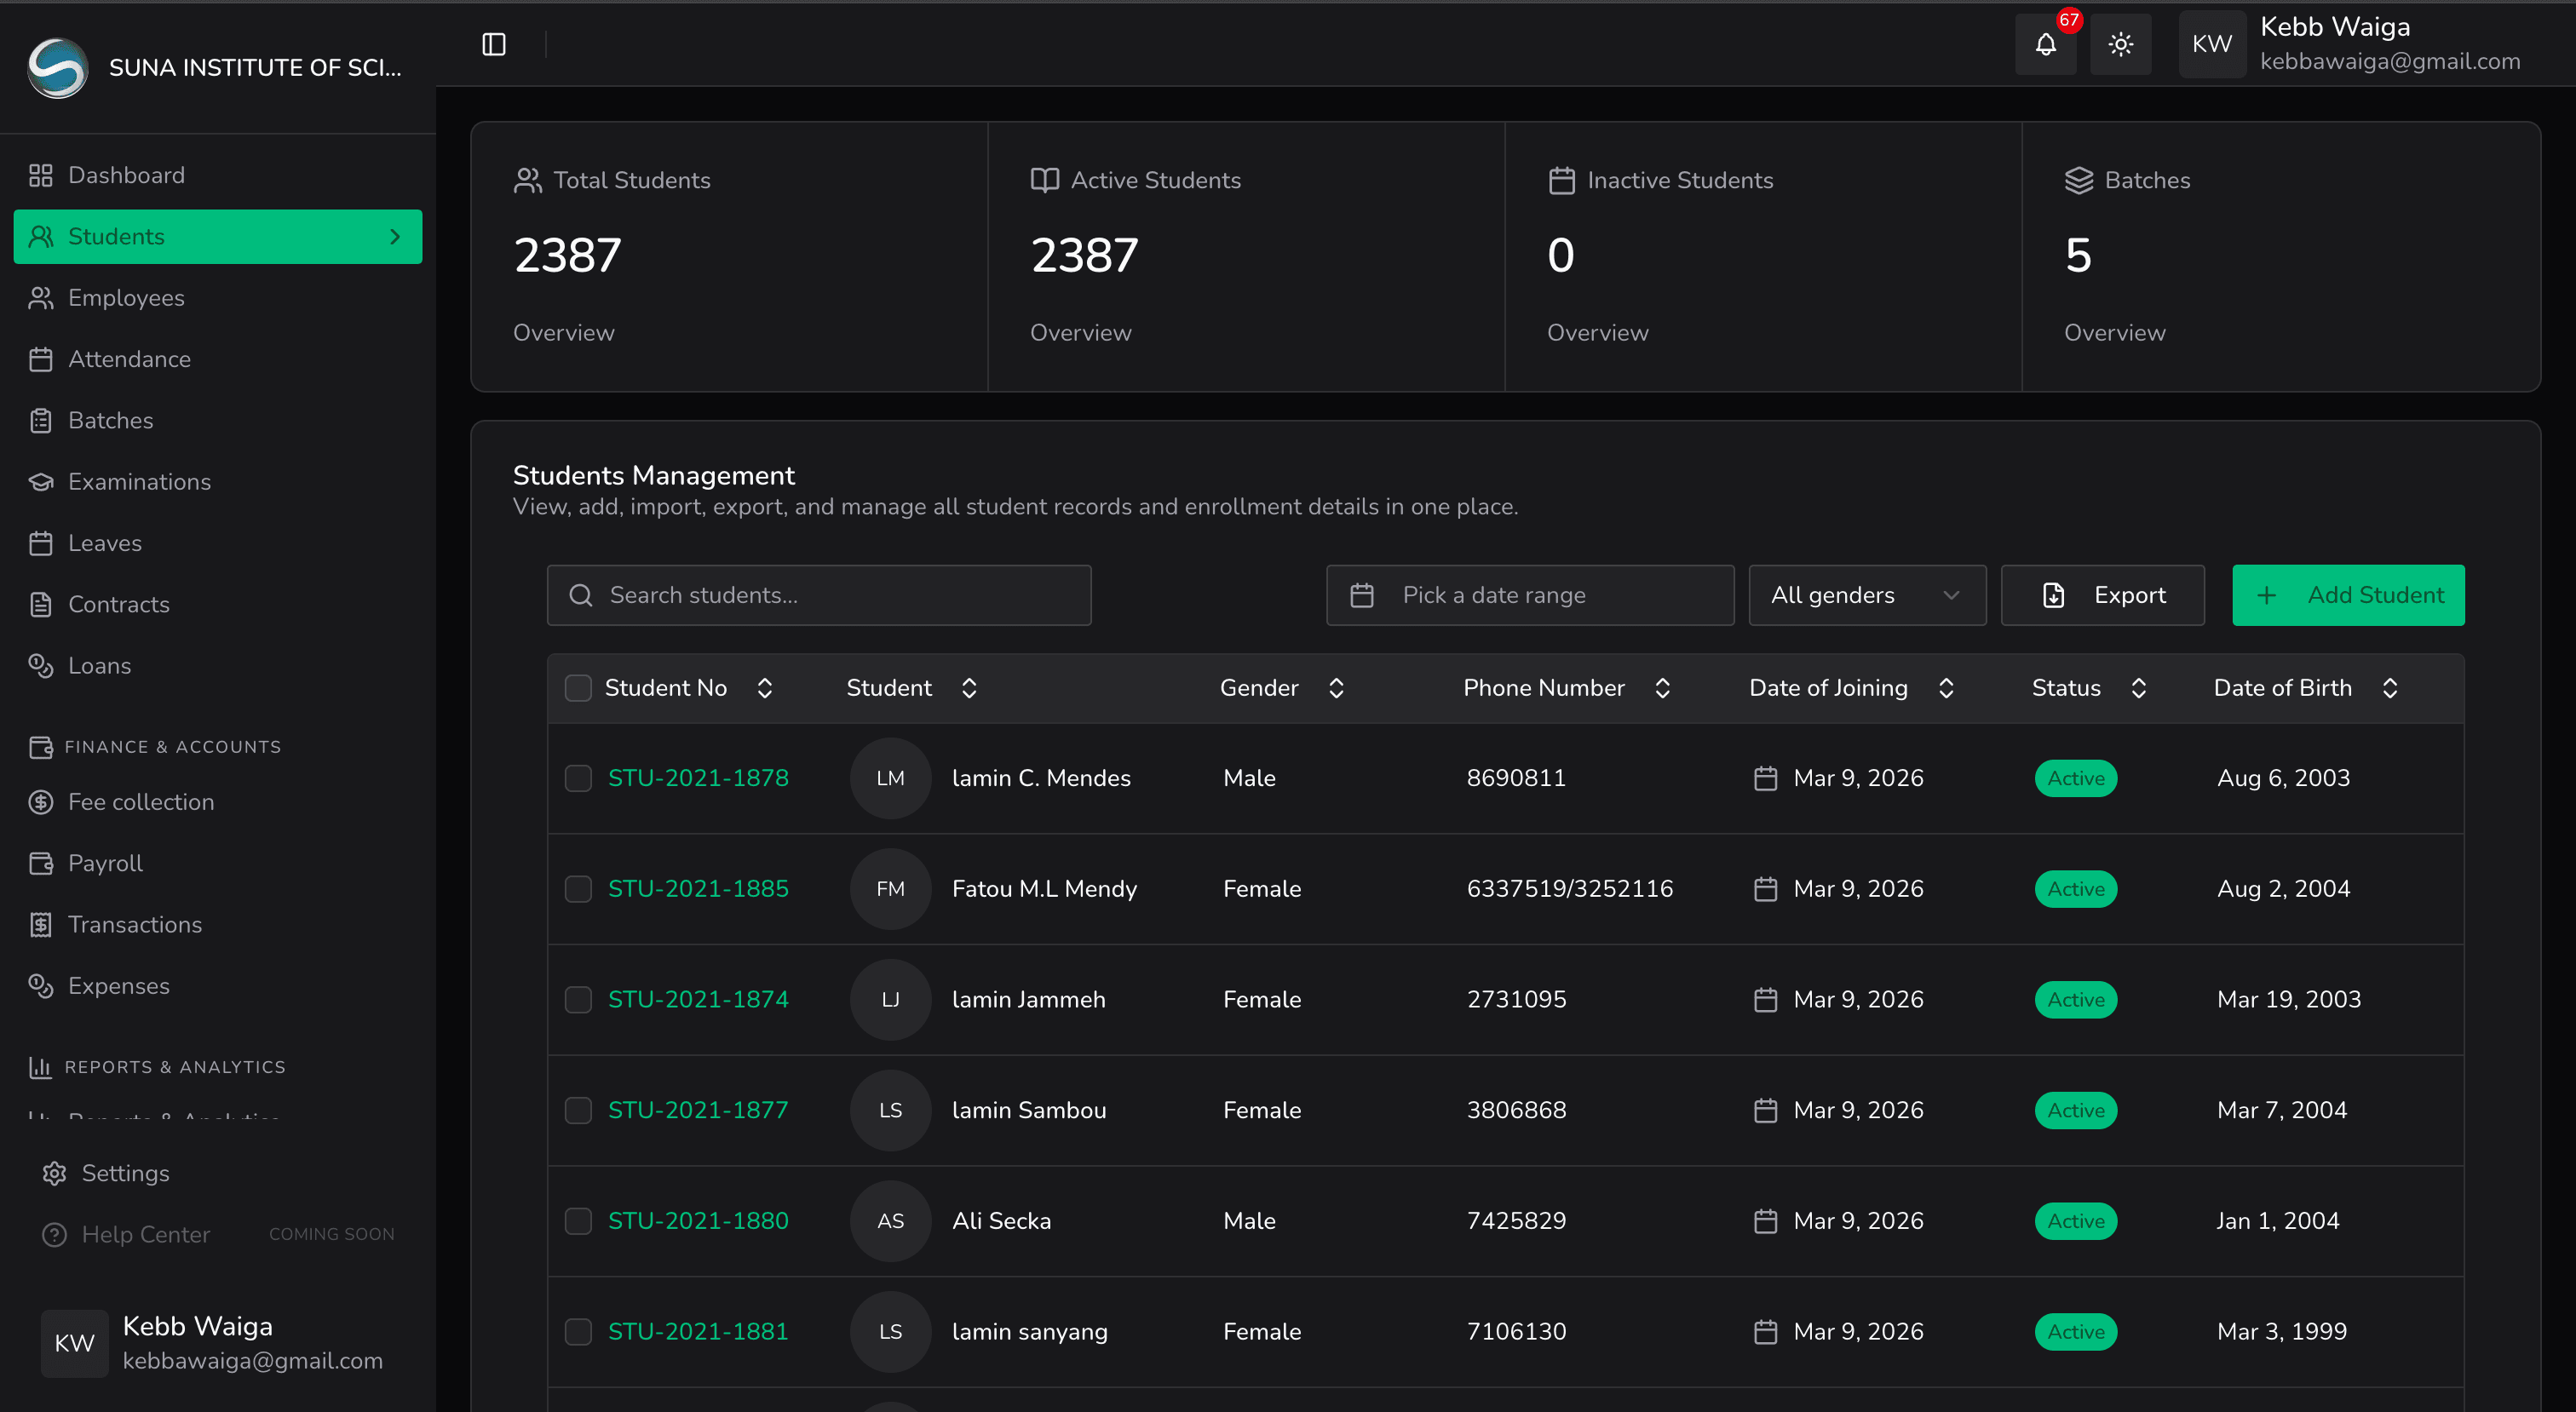Click the Active status badge for lamin Sambou

click(x=2075, y=1110)
